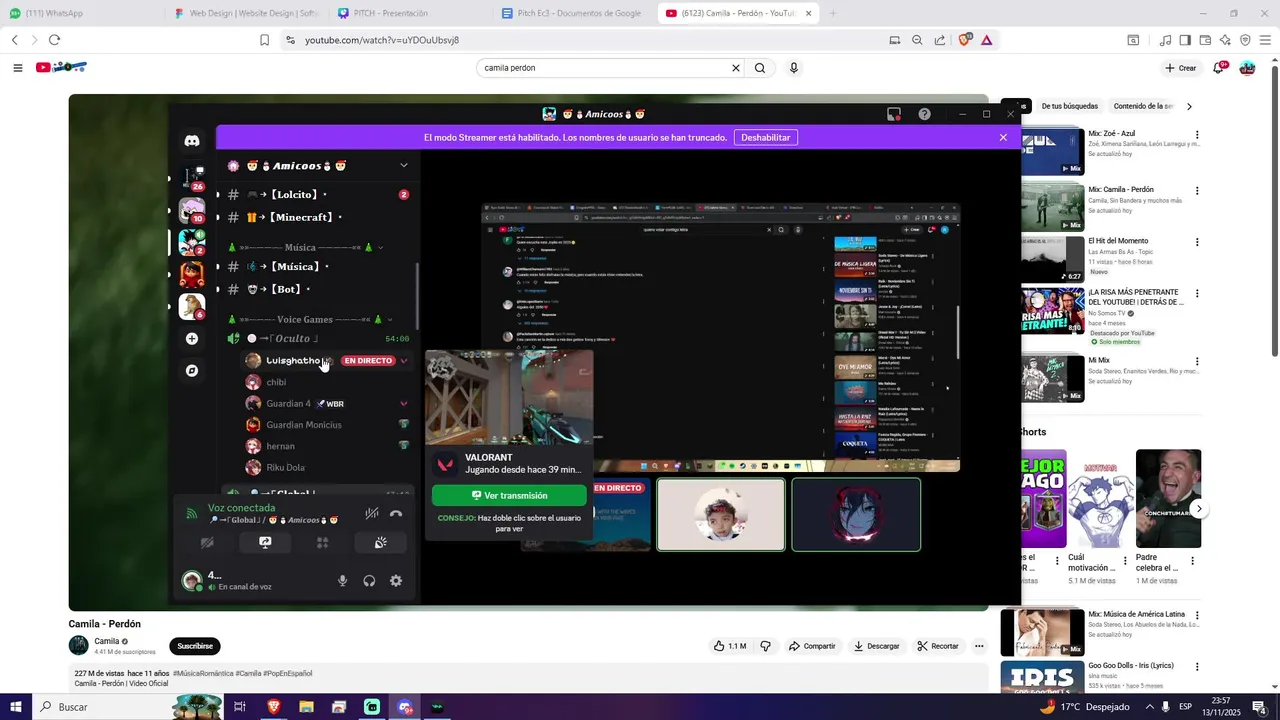Viewport: 1280px width, 720px height.
Task: Open the YouTube account avatar menu
Action: pyautogui.click(x=1247, y=68)
